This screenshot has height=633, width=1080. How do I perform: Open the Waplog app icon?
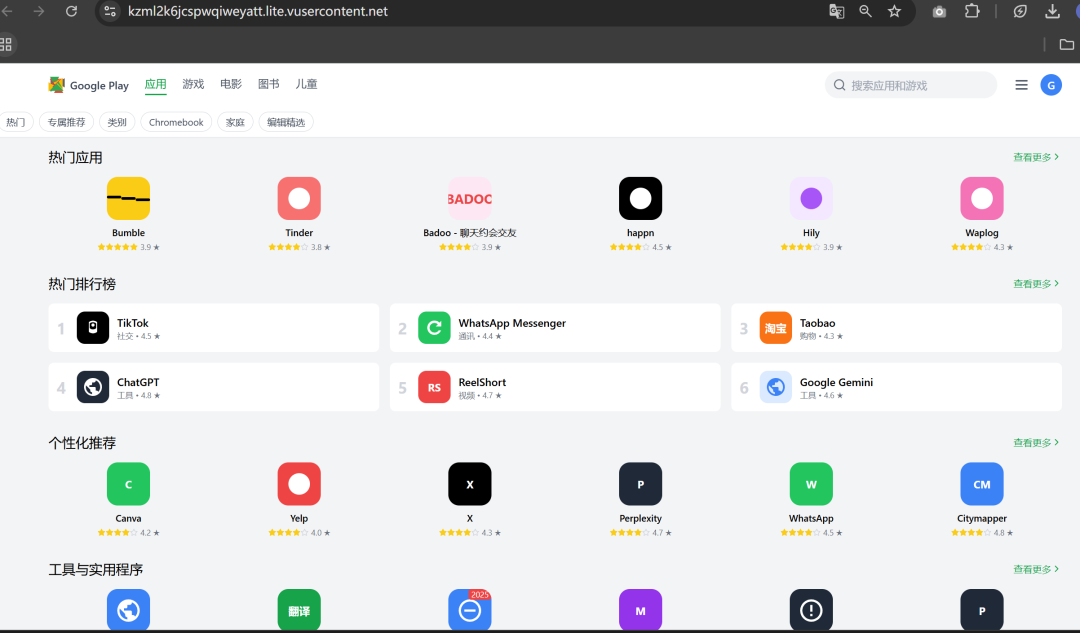(x=982, y=198)
